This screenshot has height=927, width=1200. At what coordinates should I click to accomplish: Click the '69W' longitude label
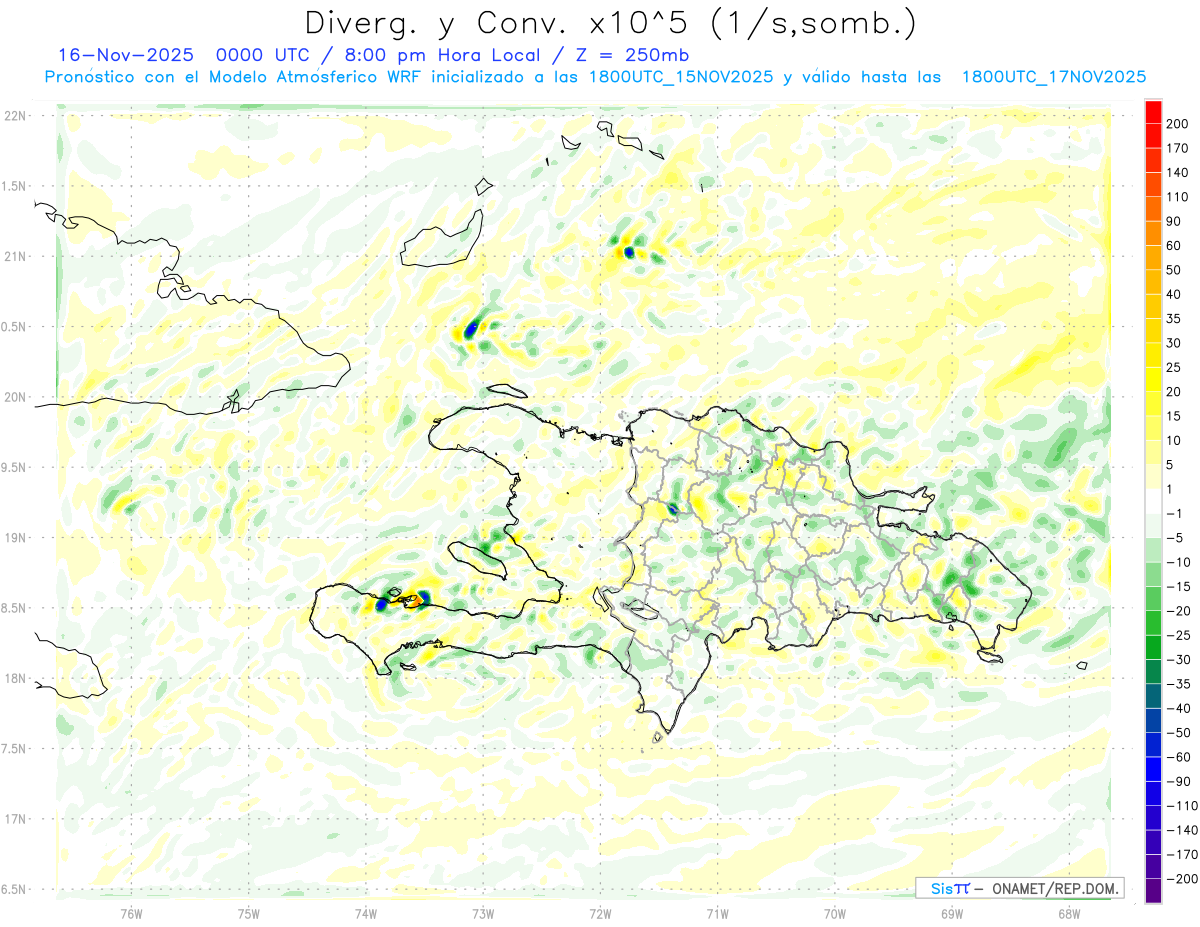[952, 914]
